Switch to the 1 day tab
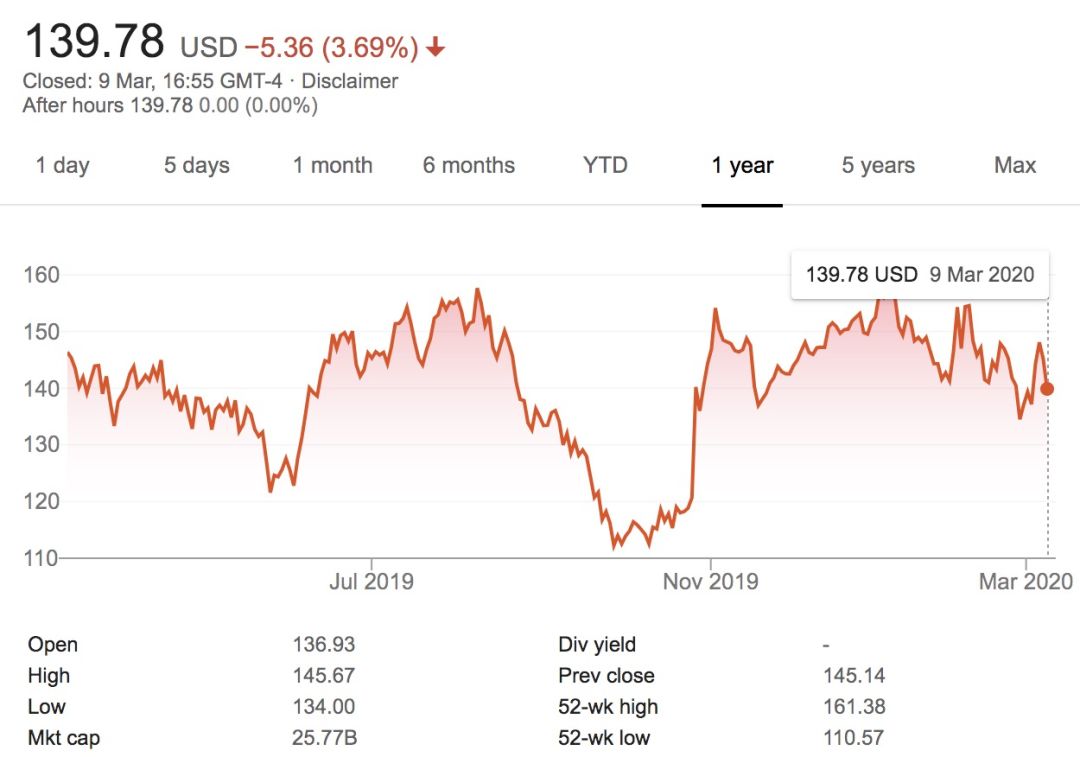Image resolution: width=1080 pixels, height=757 pixels. tap(62, 165)
